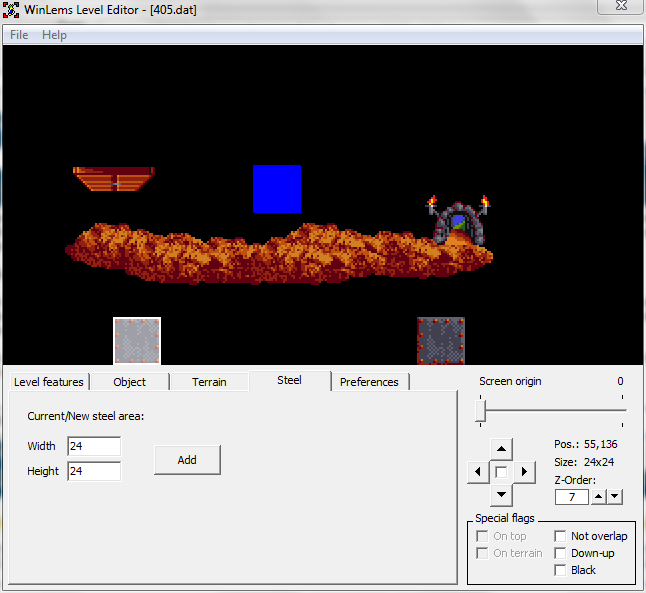Click the Z-Order value field
Image resolution: width=646 pixels, height=593 pixels.
click(572, 497)
